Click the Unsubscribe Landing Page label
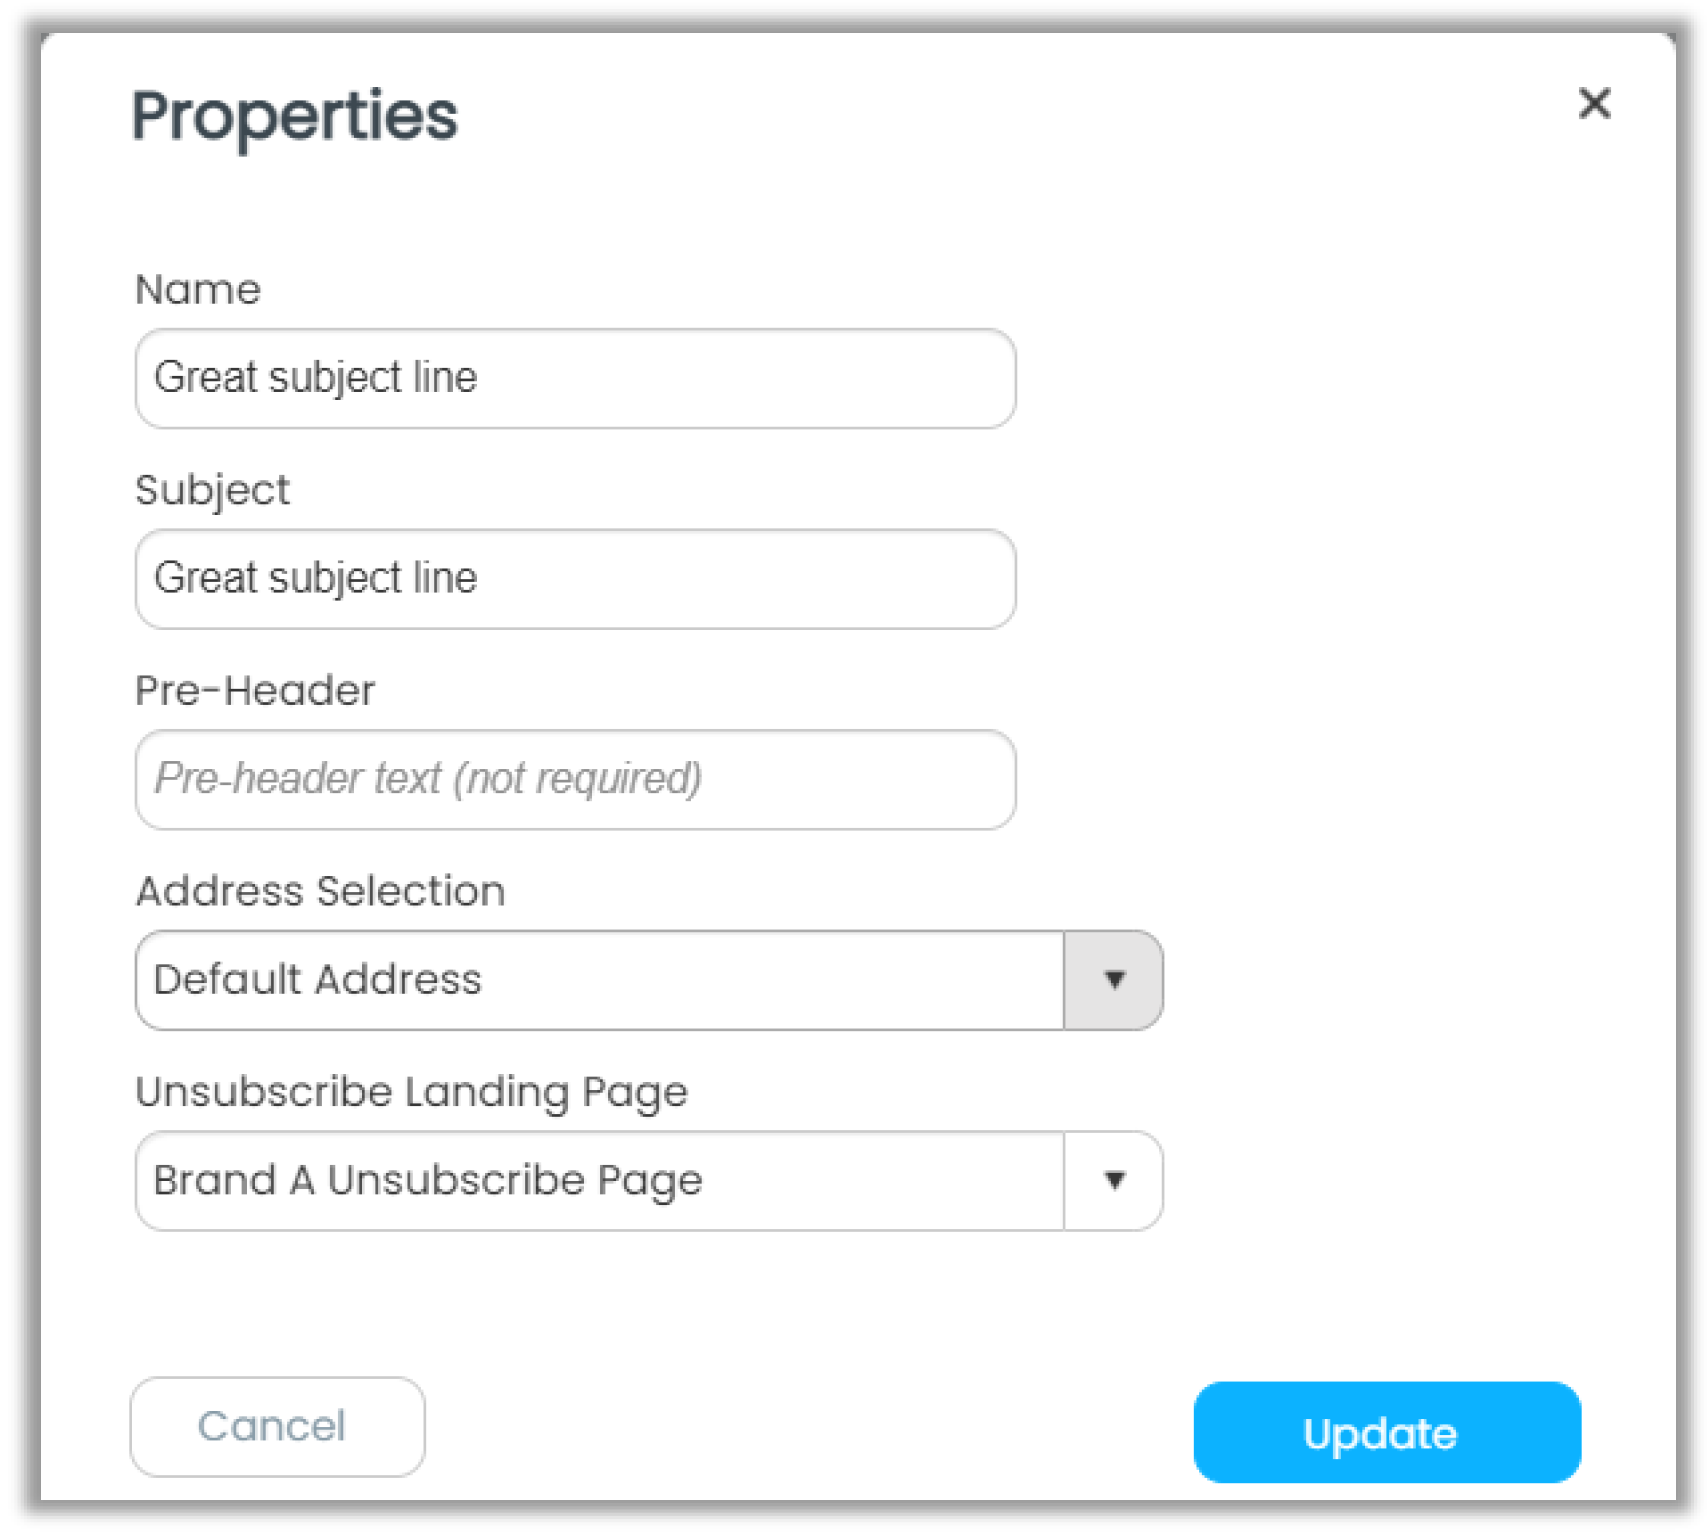1708x1533 pixels. pos(411,1093)
